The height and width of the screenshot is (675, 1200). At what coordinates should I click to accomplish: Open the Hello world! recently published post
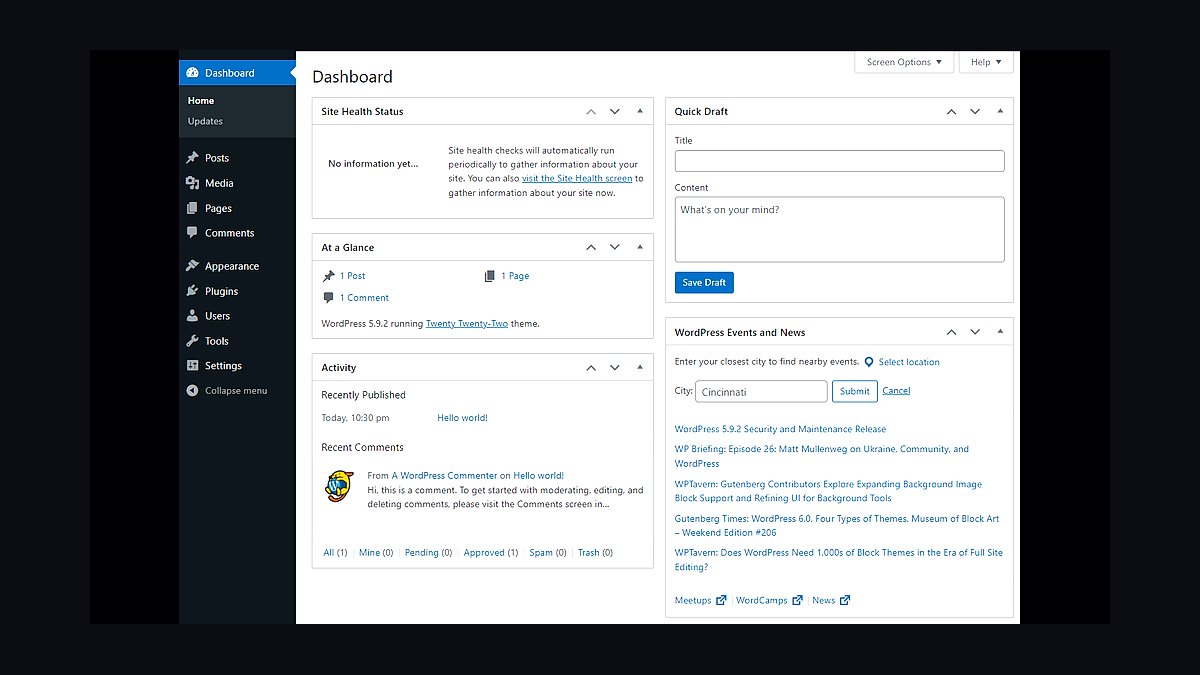click(462, 418)
